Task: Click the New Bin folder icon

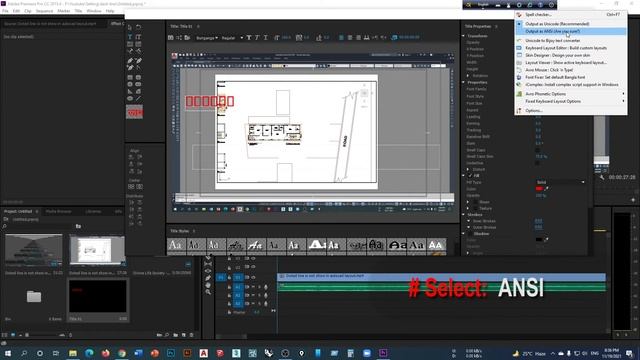Action: 176,335
